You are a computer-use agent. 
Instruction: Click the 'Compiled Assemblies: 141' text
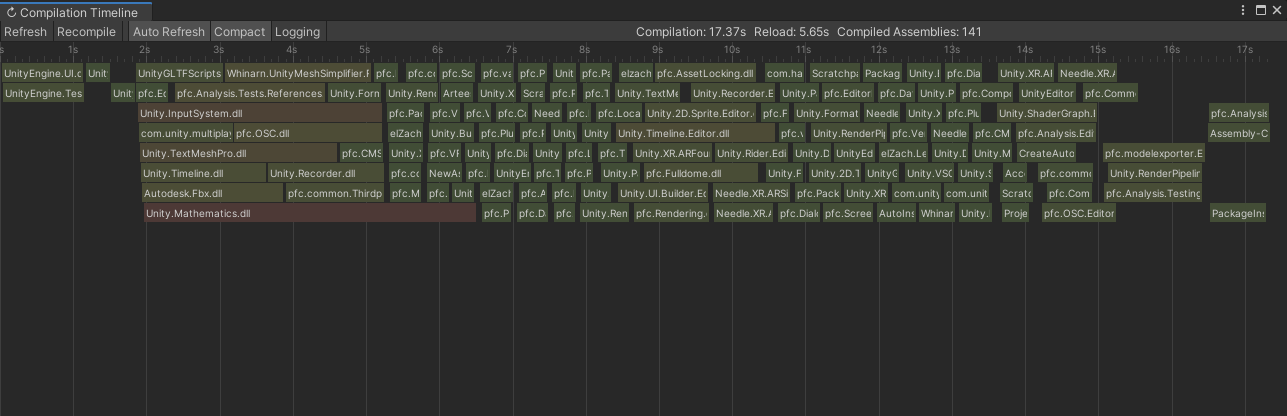point(909,32)
